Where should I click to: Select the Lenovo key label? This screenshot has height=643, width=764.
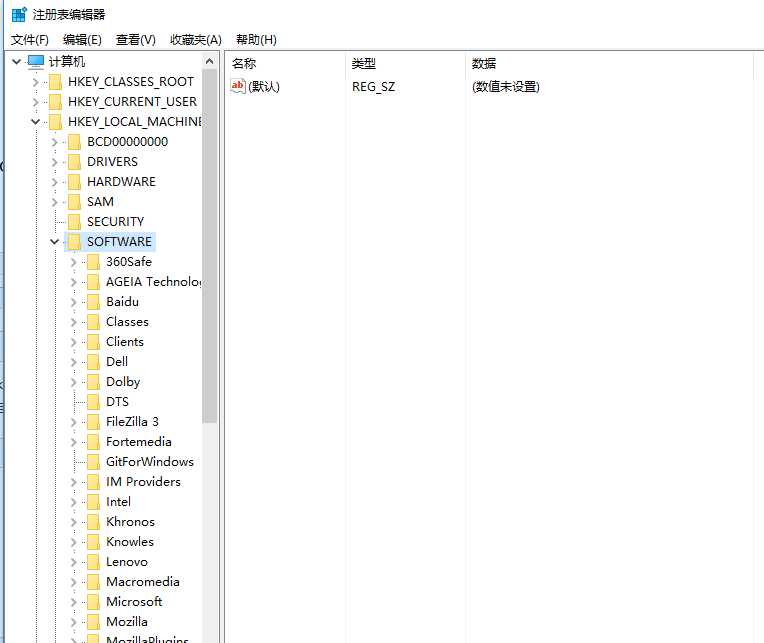pos(127,562)
